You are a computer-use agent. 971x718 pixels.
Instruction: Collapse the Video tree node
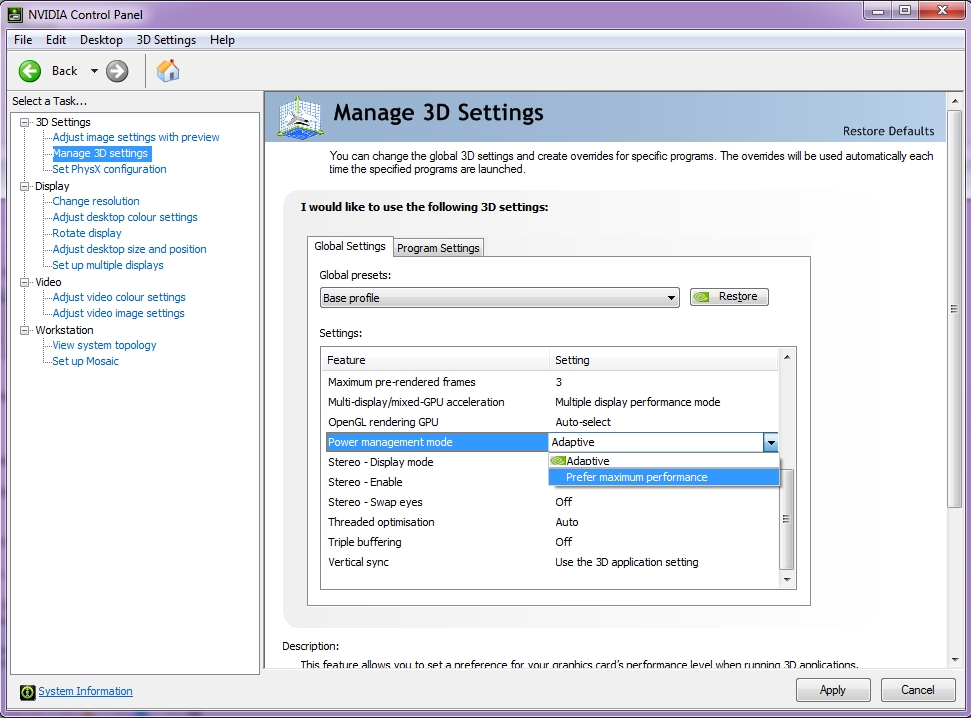tap(25, 282)
